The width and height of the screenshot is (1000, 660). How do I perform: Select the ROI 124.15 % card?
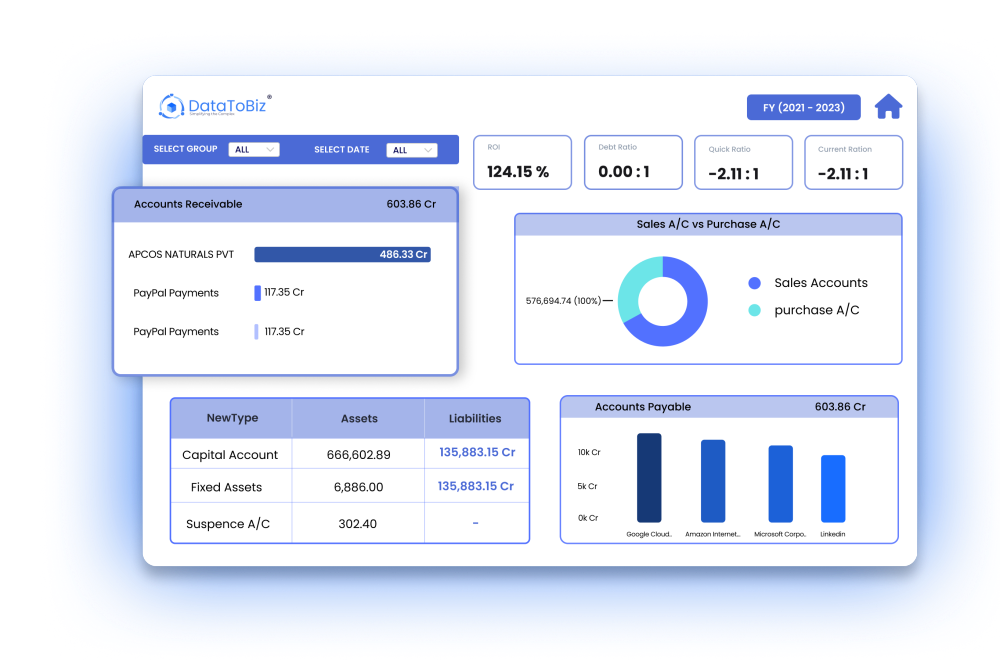[x=522, y=163]
